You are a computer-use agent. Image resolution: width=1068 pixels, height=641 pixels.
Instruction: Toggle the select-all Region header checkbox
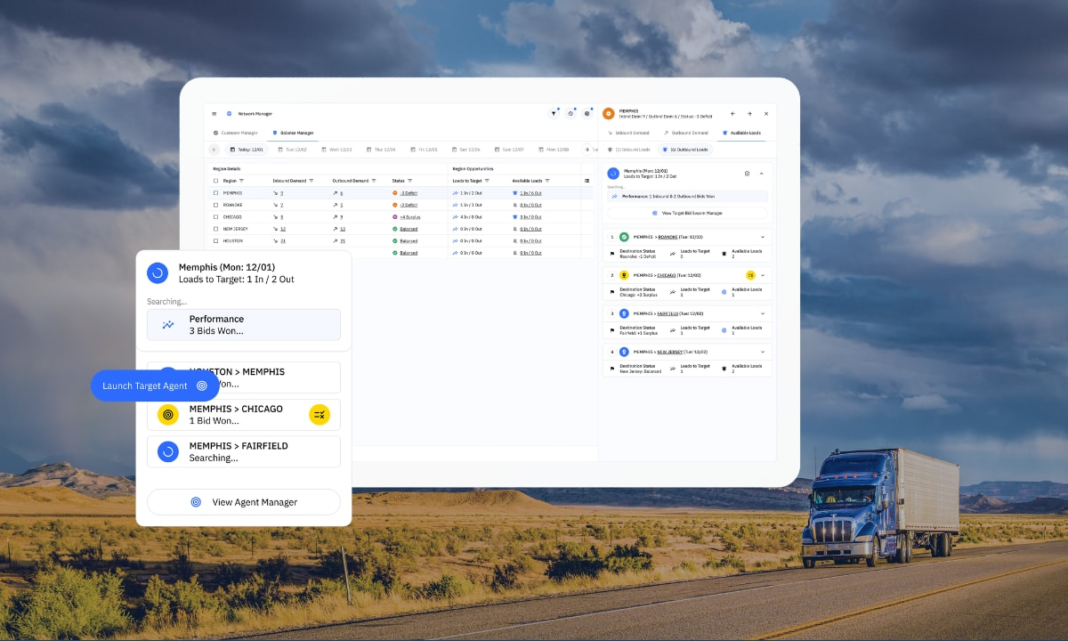(216, 180)
